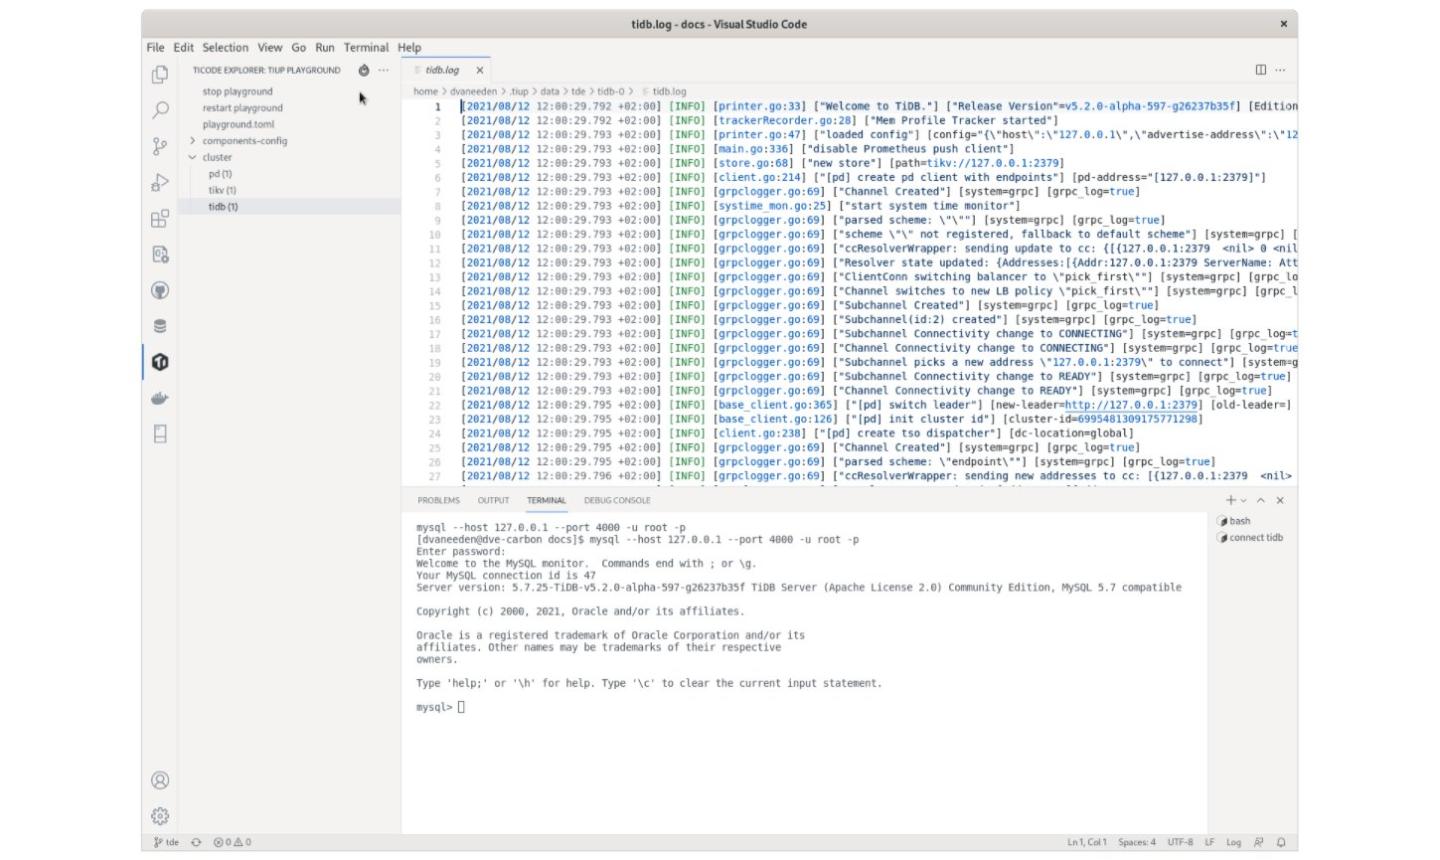Open the Accounts icon at the bottom
Image resolution: width=1440 pixels, height=860 pixels.
158,781
